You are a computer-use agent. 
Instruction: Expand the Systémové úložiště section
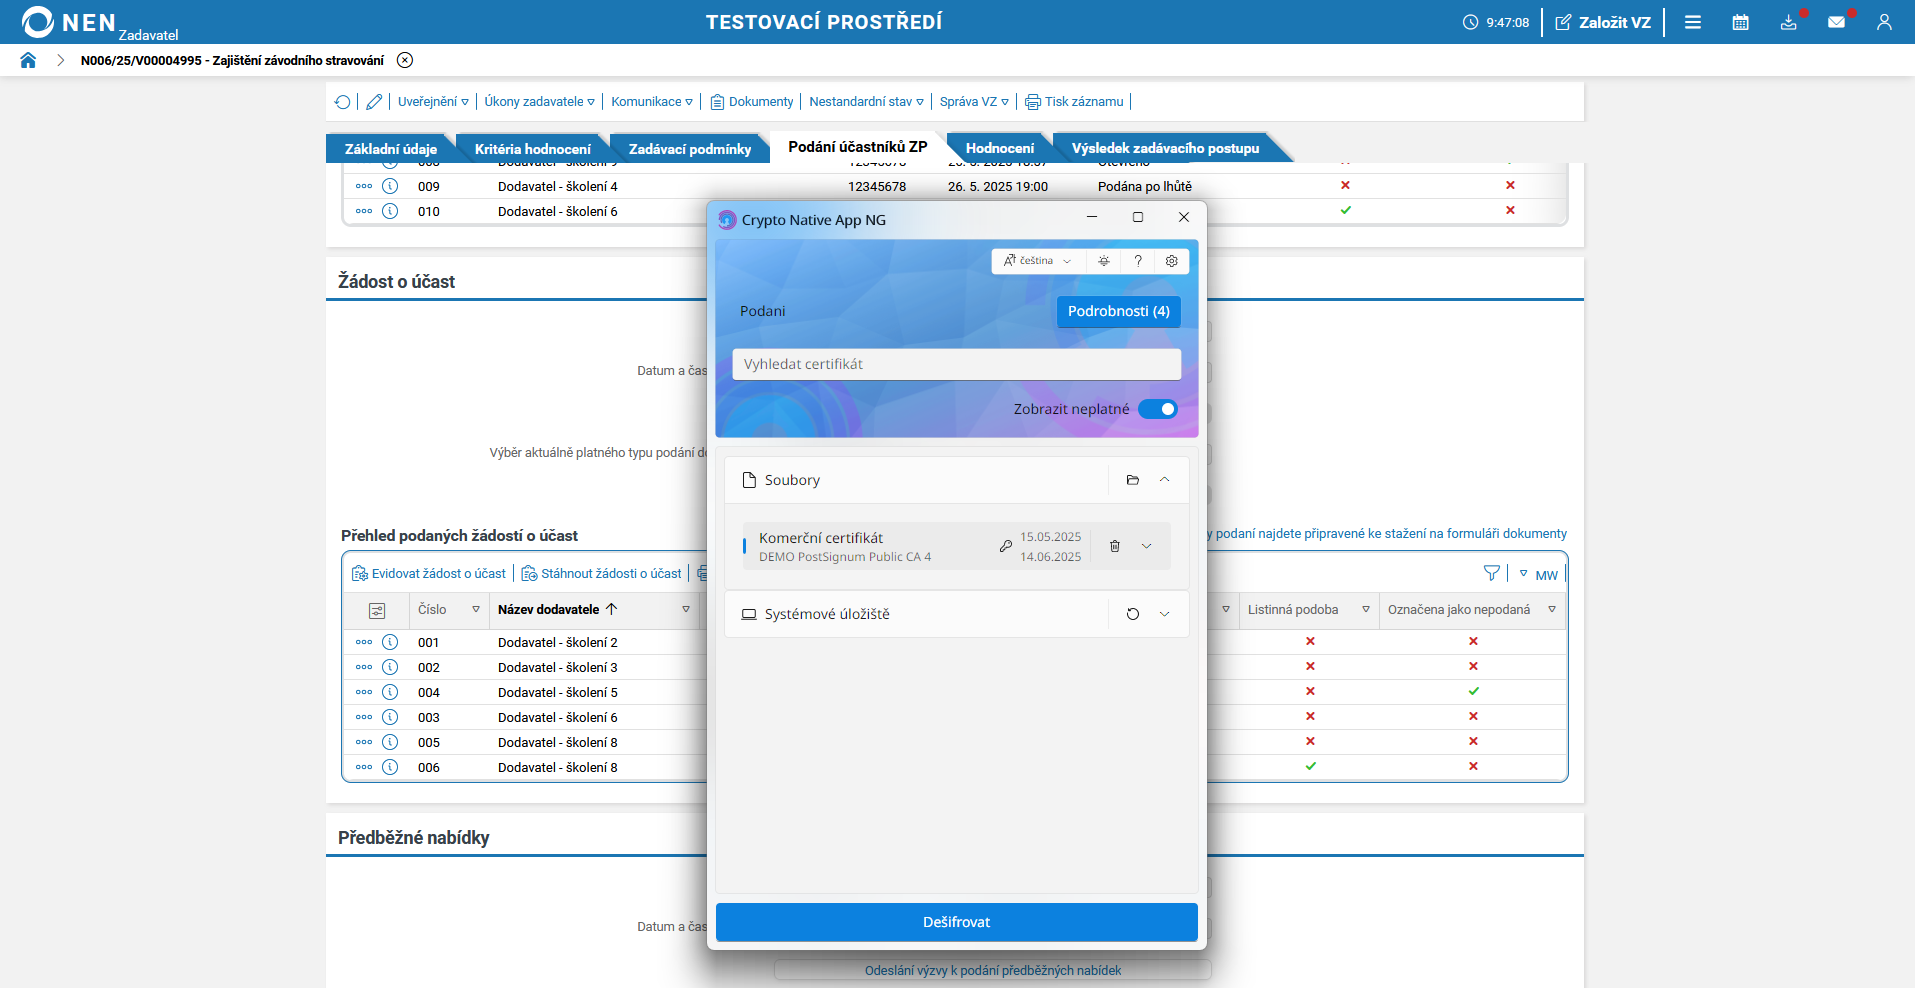[1165, 614]
